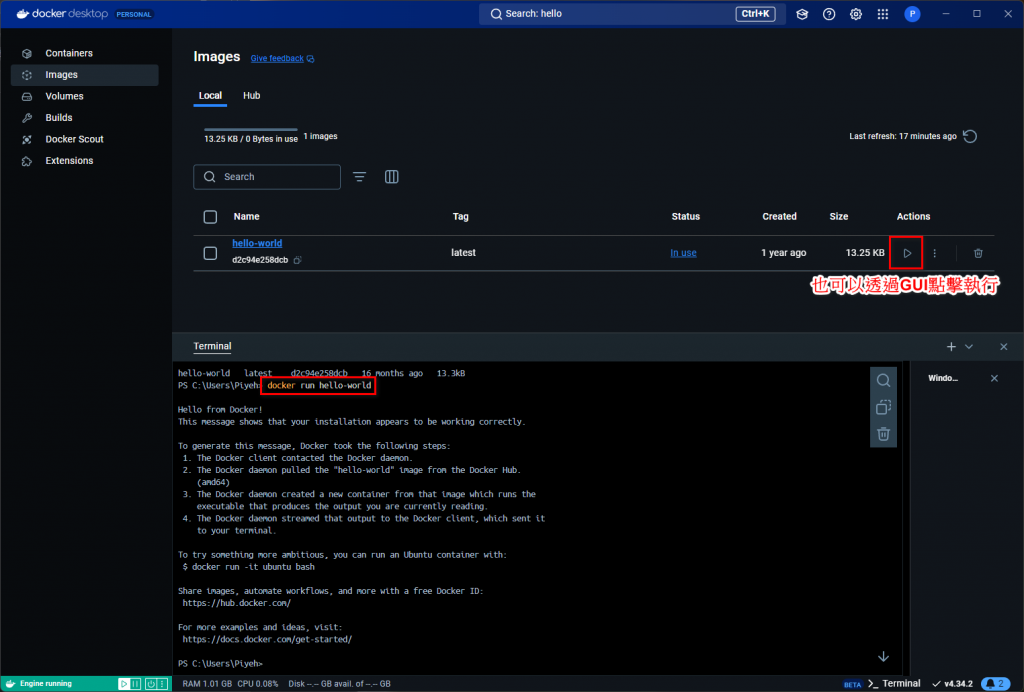Click the Give feedback link

[x=282, y=58]
